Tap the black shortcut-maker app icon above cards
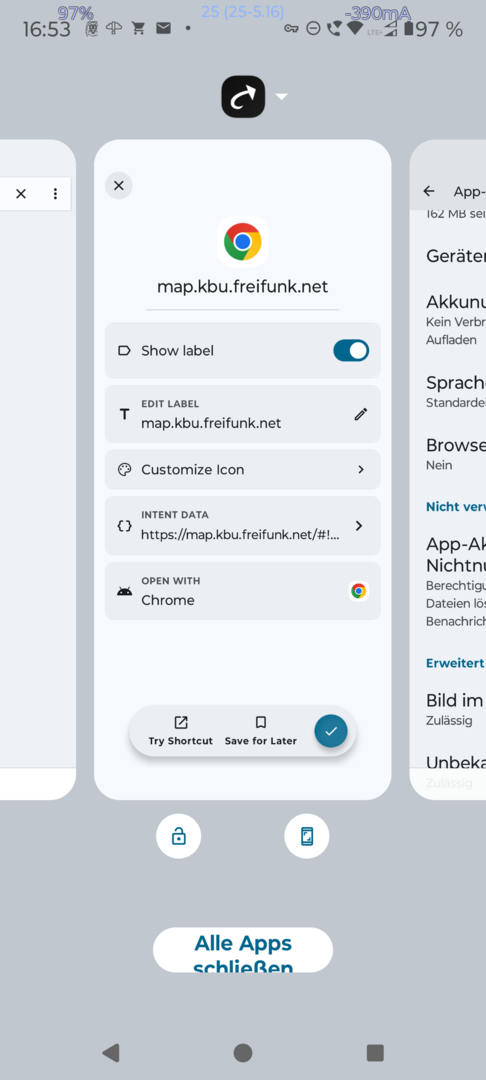 243,96
